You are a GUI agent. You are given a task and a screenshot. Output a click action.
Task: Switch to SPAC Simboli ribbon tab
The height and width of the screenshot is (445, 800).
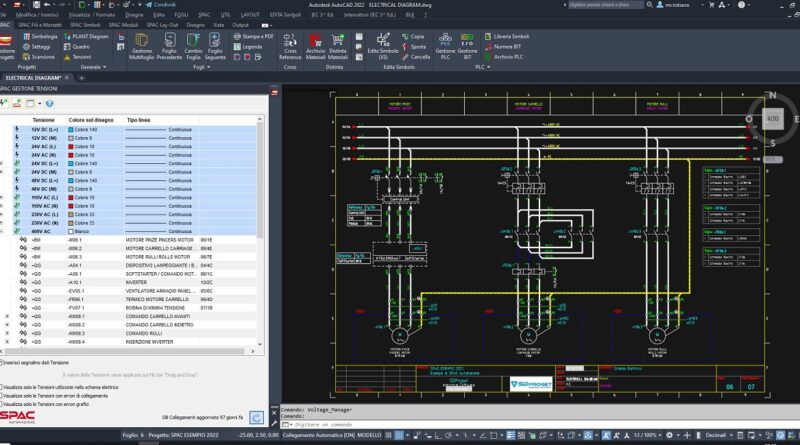coord(83,25)
